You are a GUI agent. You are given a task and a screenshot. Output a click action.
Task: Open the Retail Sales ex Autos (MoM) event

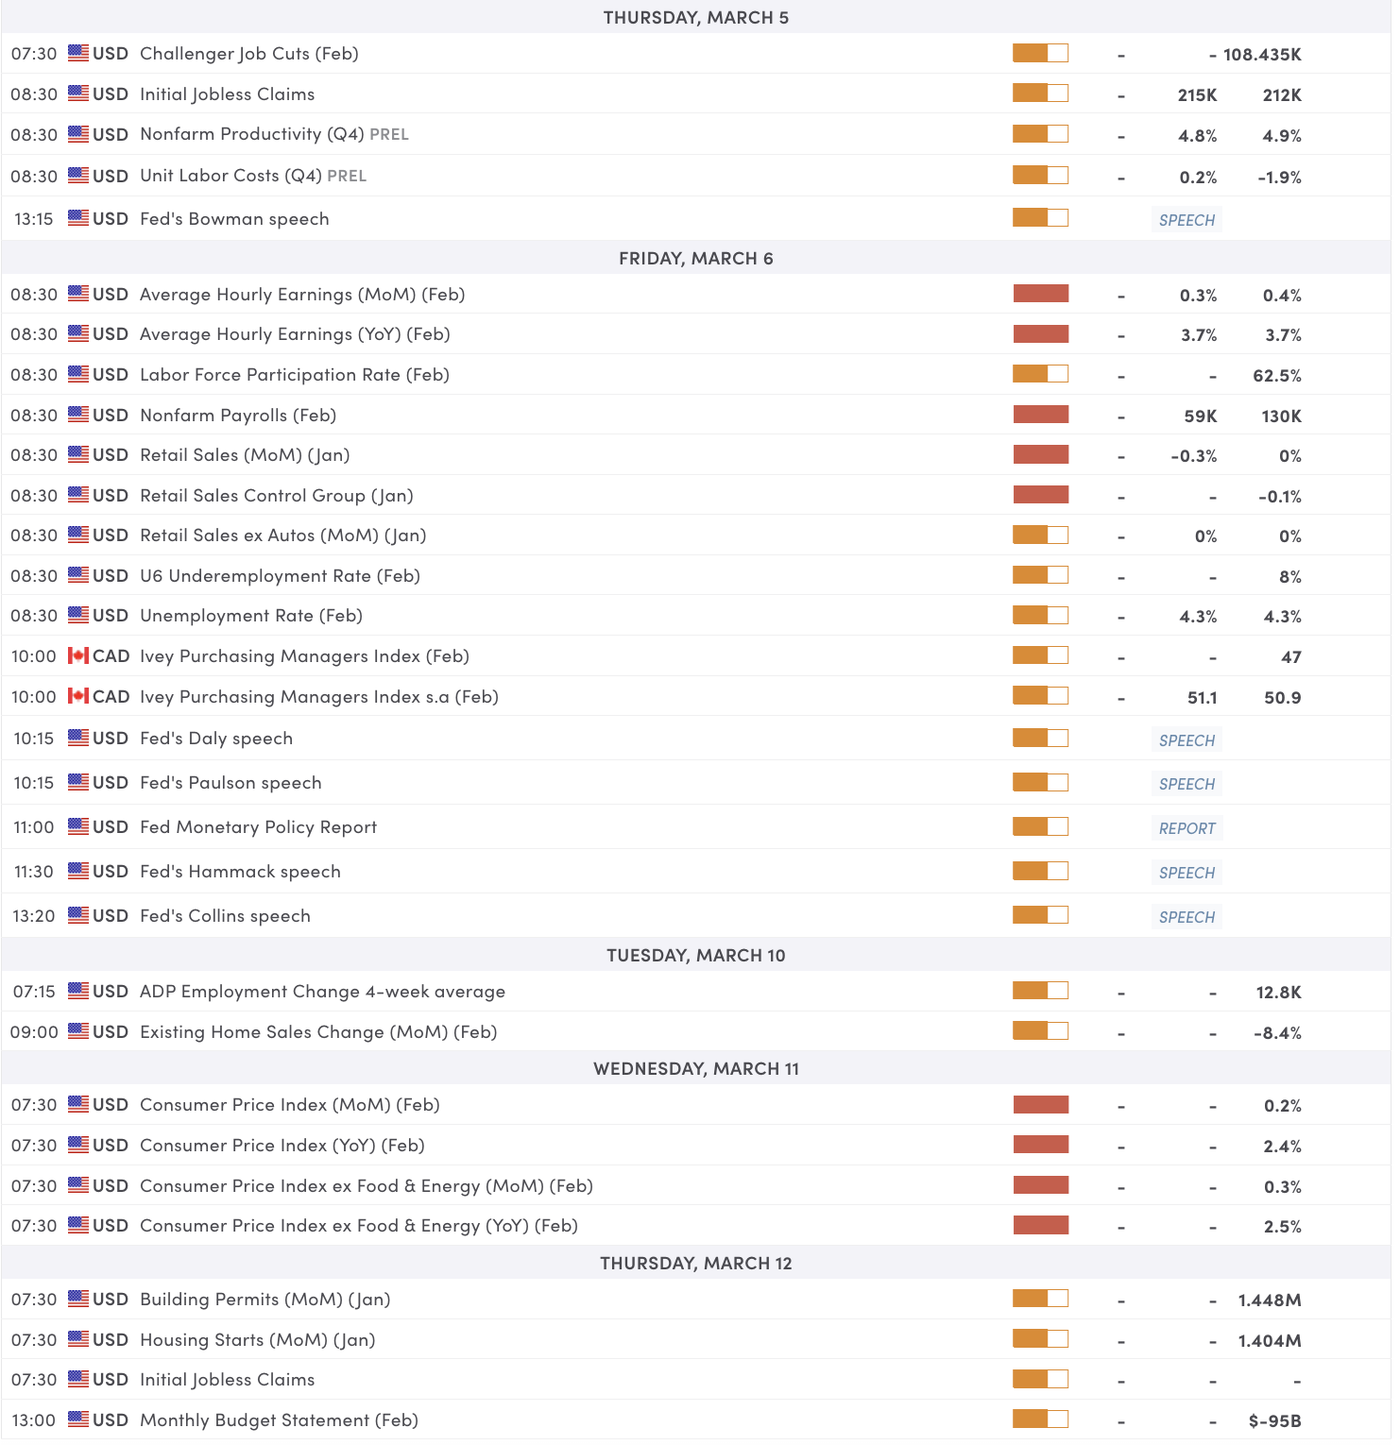pyautogui.click(x=283, y=536)
